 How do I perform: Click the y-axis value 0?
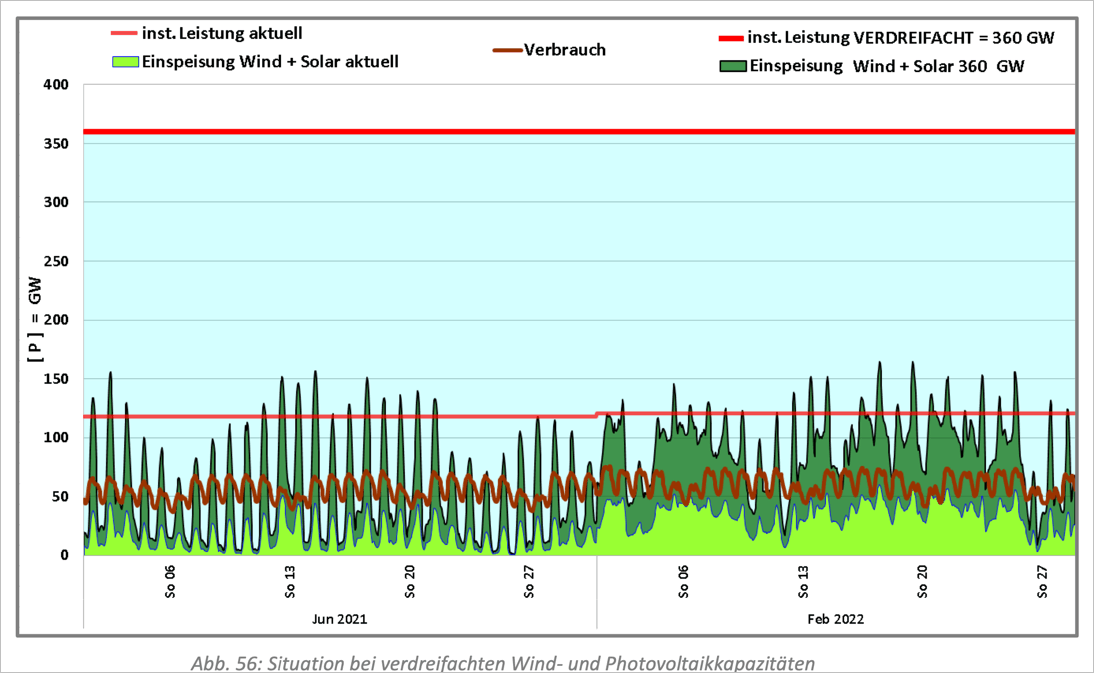65,555
